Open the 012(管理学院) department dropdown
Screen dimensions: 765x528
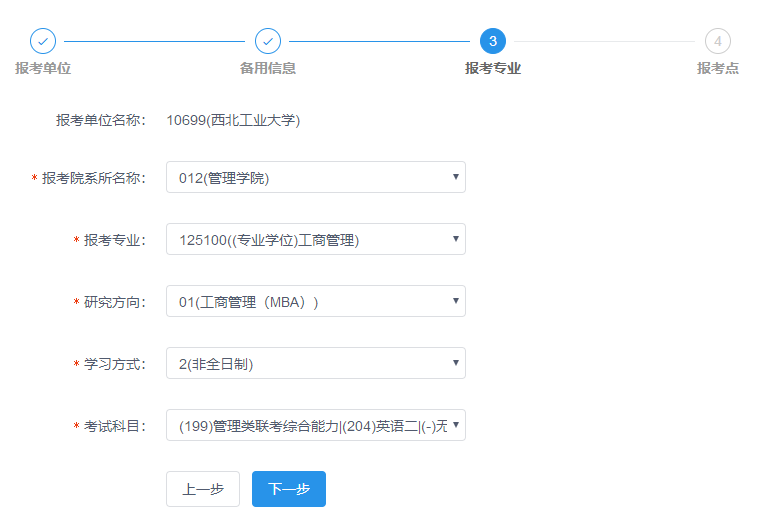(x=315, y=178)
